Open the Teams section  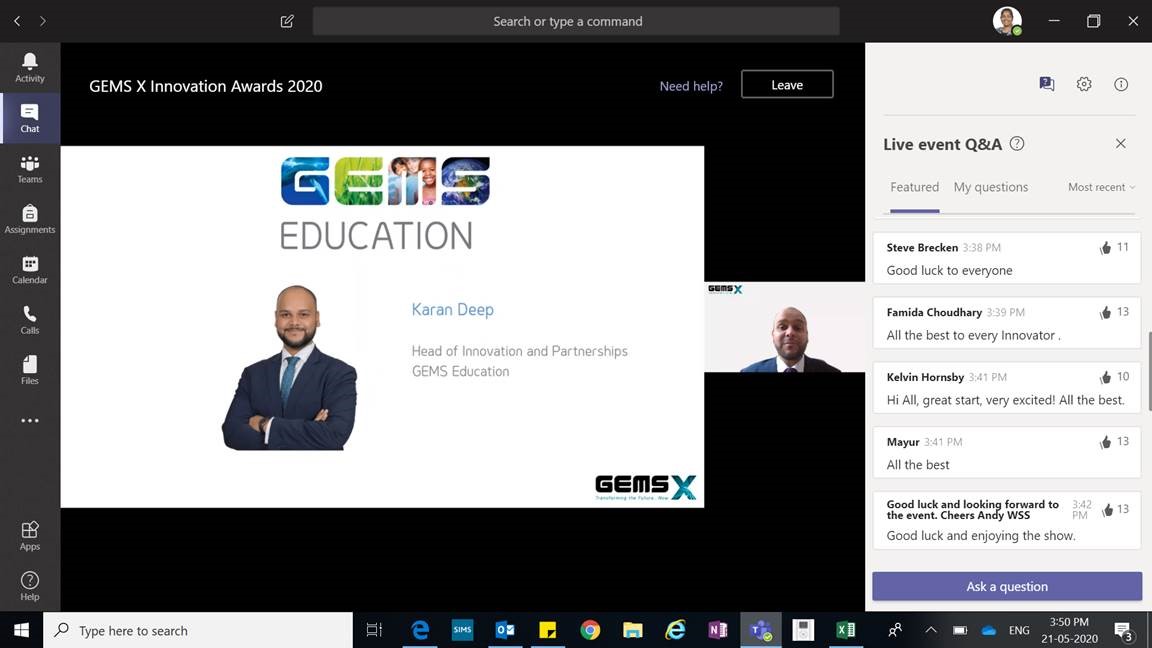coord(29,168)
